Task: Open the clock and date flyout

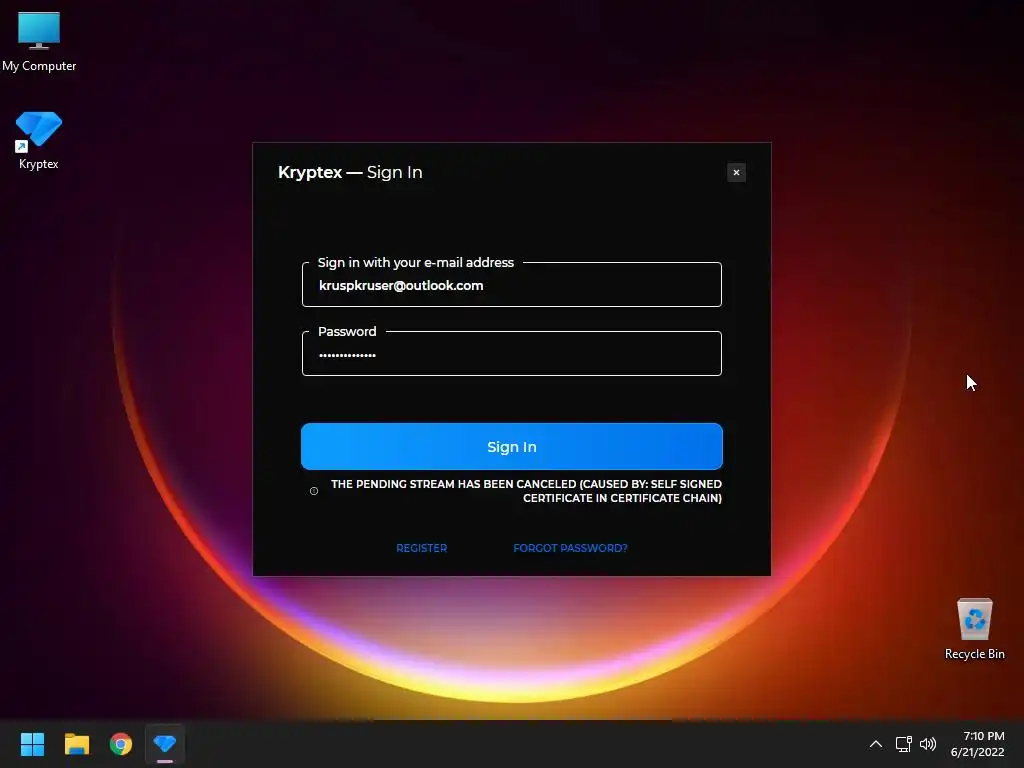Action: point(978,744)
